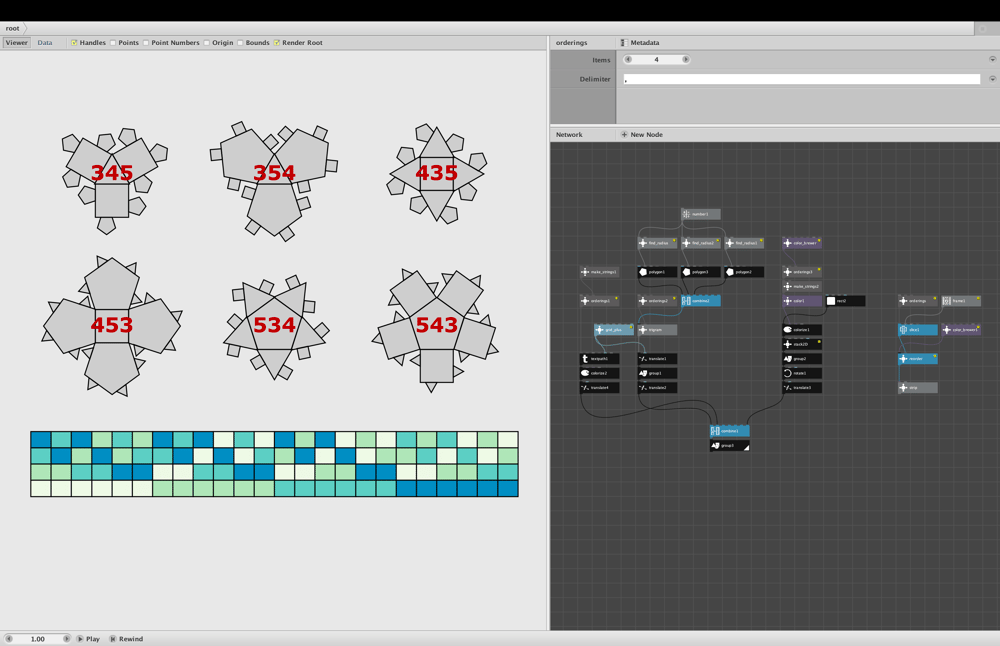This screenshot has width=1000, height=646.
Task: Select the group1 node
Action: click(657, 373)
